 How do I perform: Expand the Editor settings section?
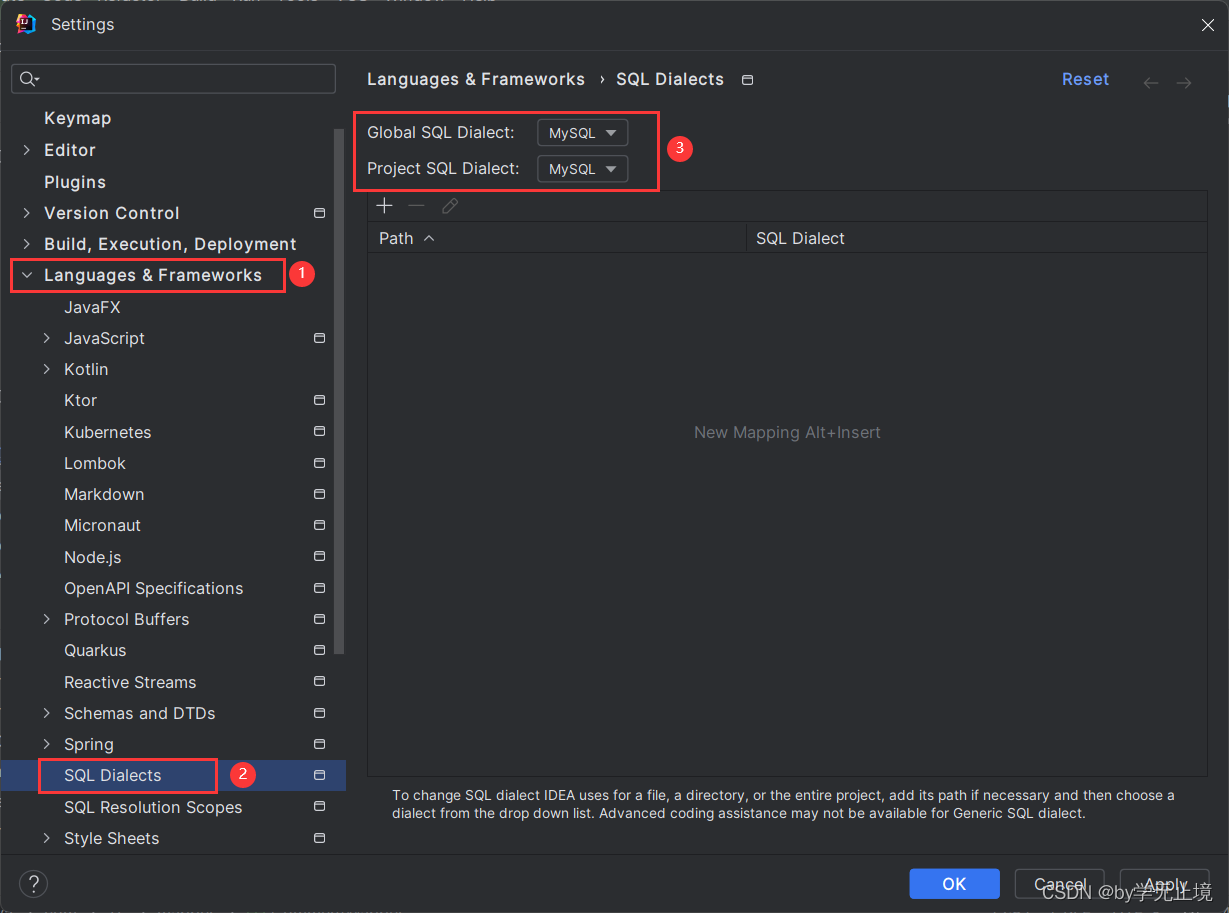tap(27, 150)
